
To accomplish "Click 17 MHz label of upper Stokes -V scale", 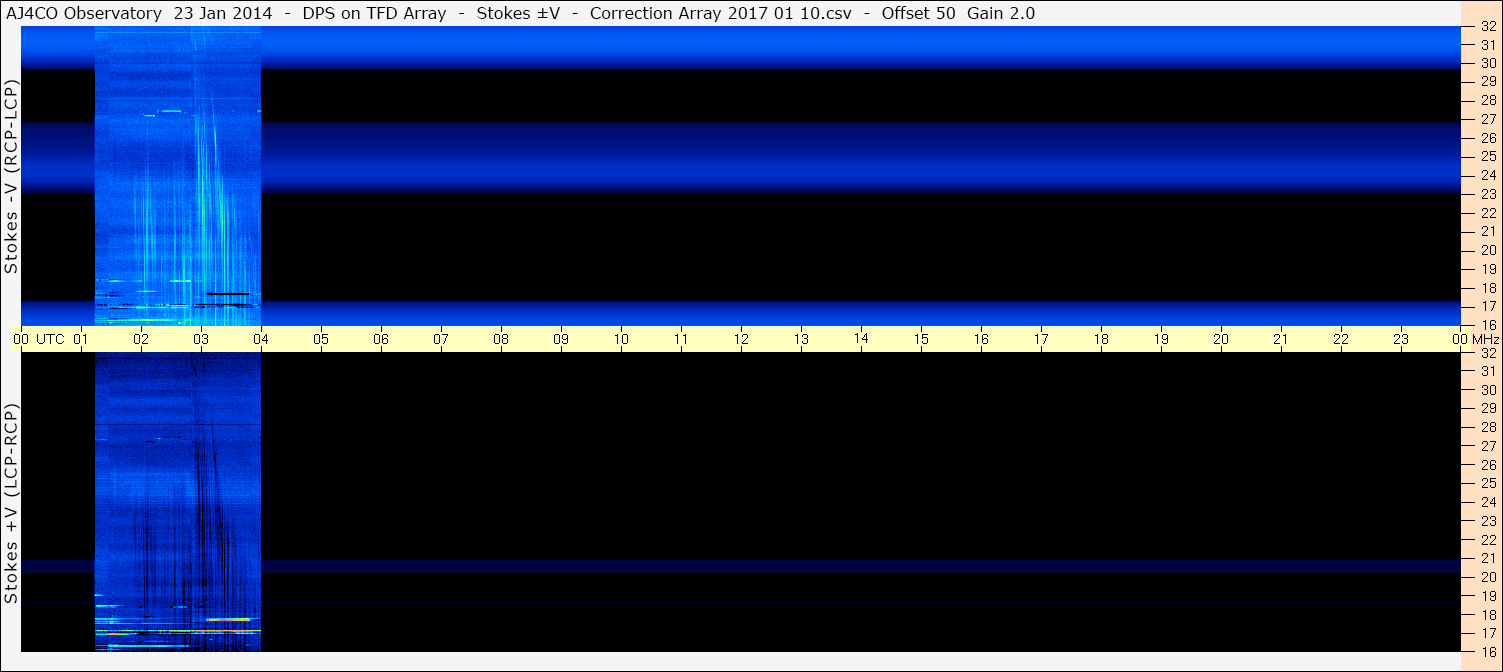I will [x=1487, y=306].
